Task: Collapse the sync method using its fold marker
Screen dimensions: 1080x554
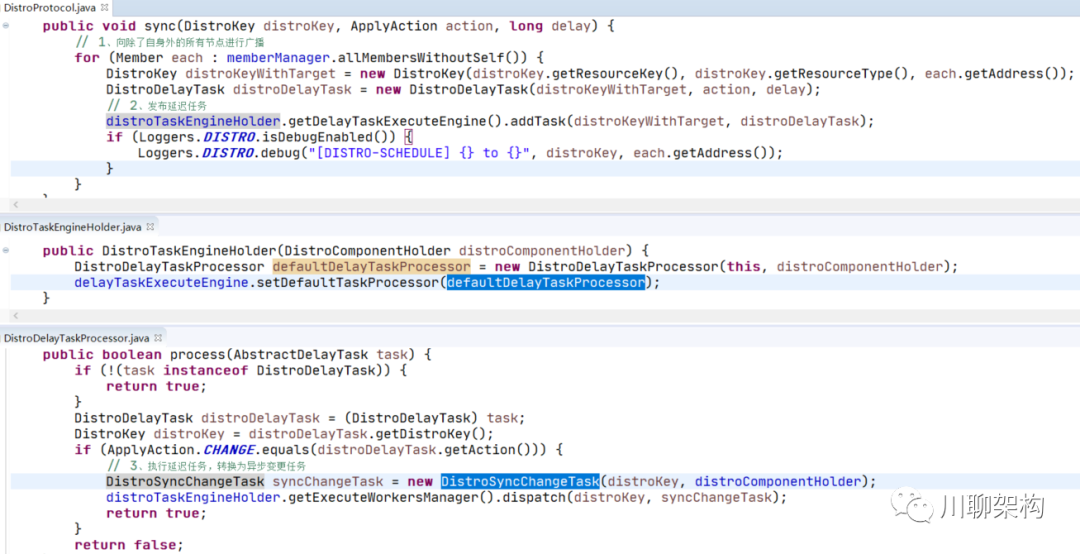Action: (x=6, y=25)
